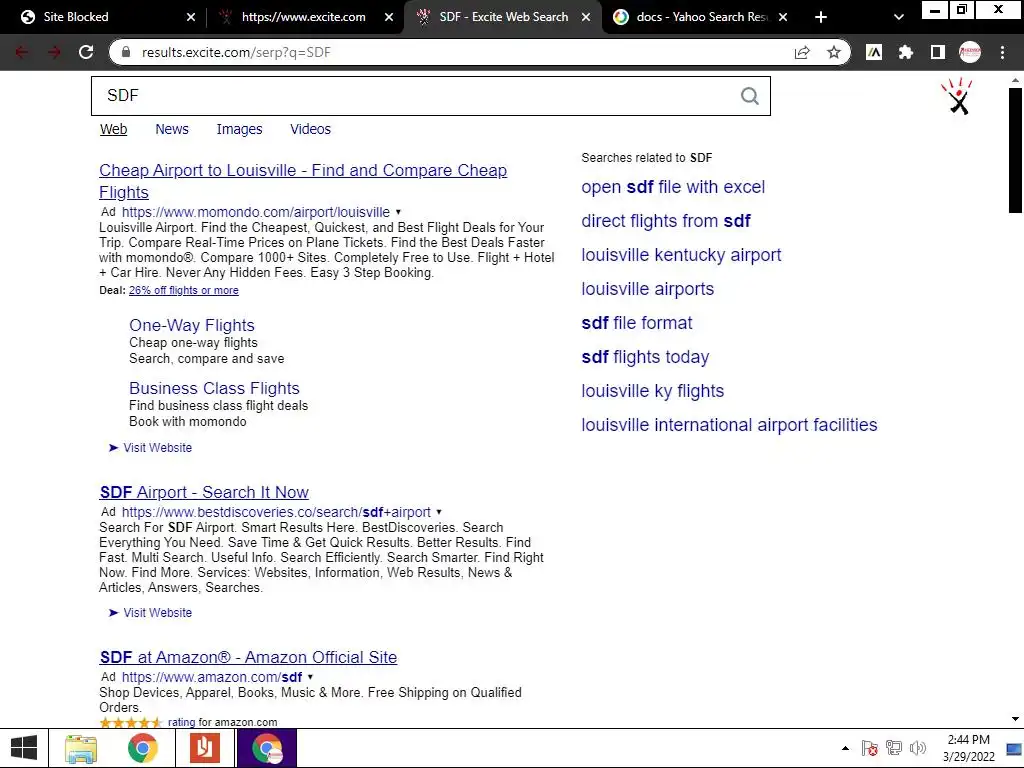Open Chrome three-dot menu
This screenshot has width=1024, height=768.
[x=1002, y=52]
